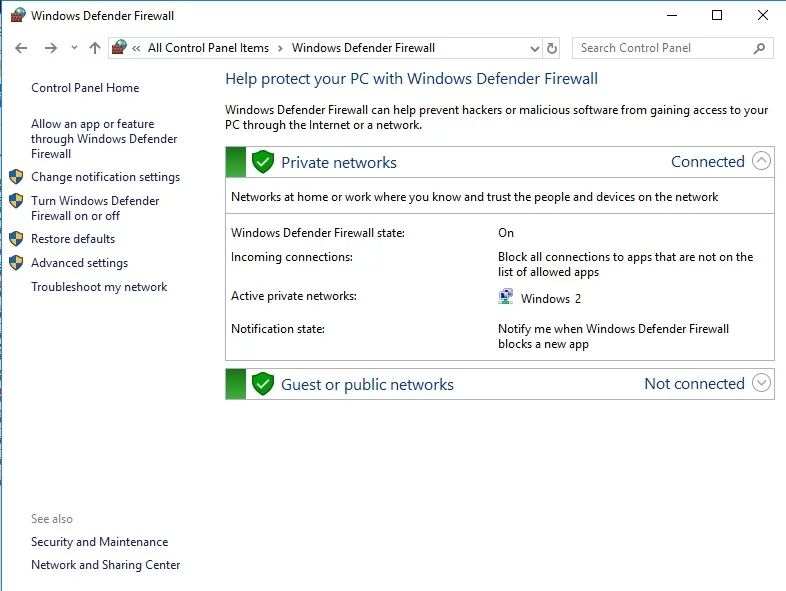The image size is (786, 591).
Task: Expand the Guest or public networks section
Action: point(761,383)
